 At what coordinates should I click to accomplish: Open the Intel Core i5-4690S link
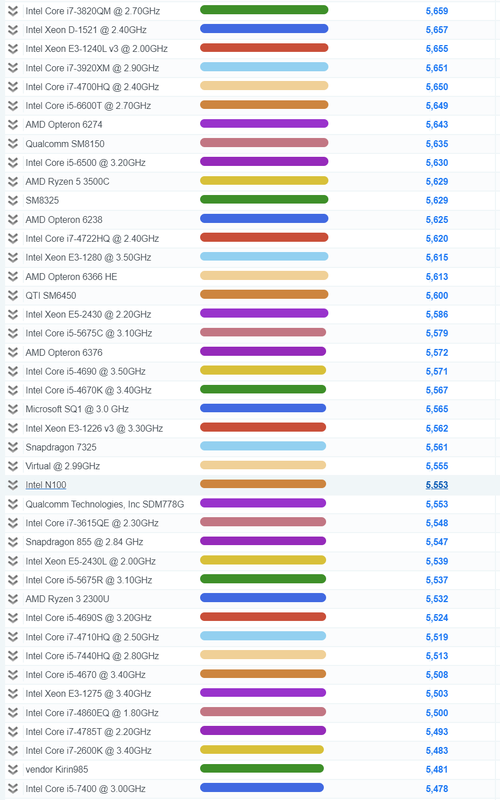click(88, 618)
